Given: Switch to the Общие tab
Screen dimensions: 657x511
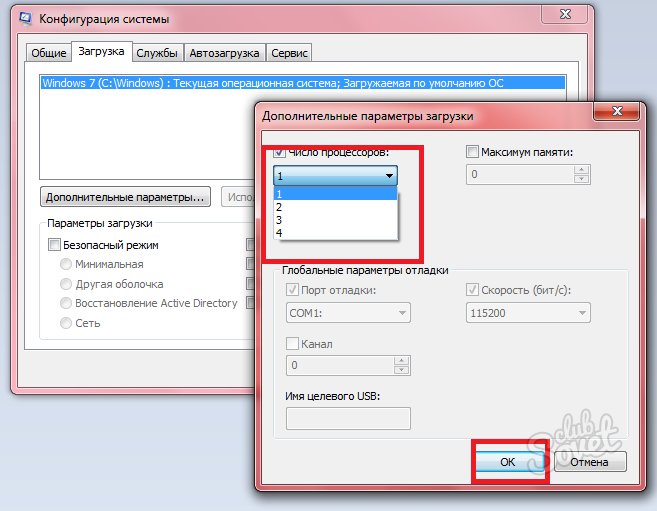Looking at the screenshot, I should click(x=48, y=53).
